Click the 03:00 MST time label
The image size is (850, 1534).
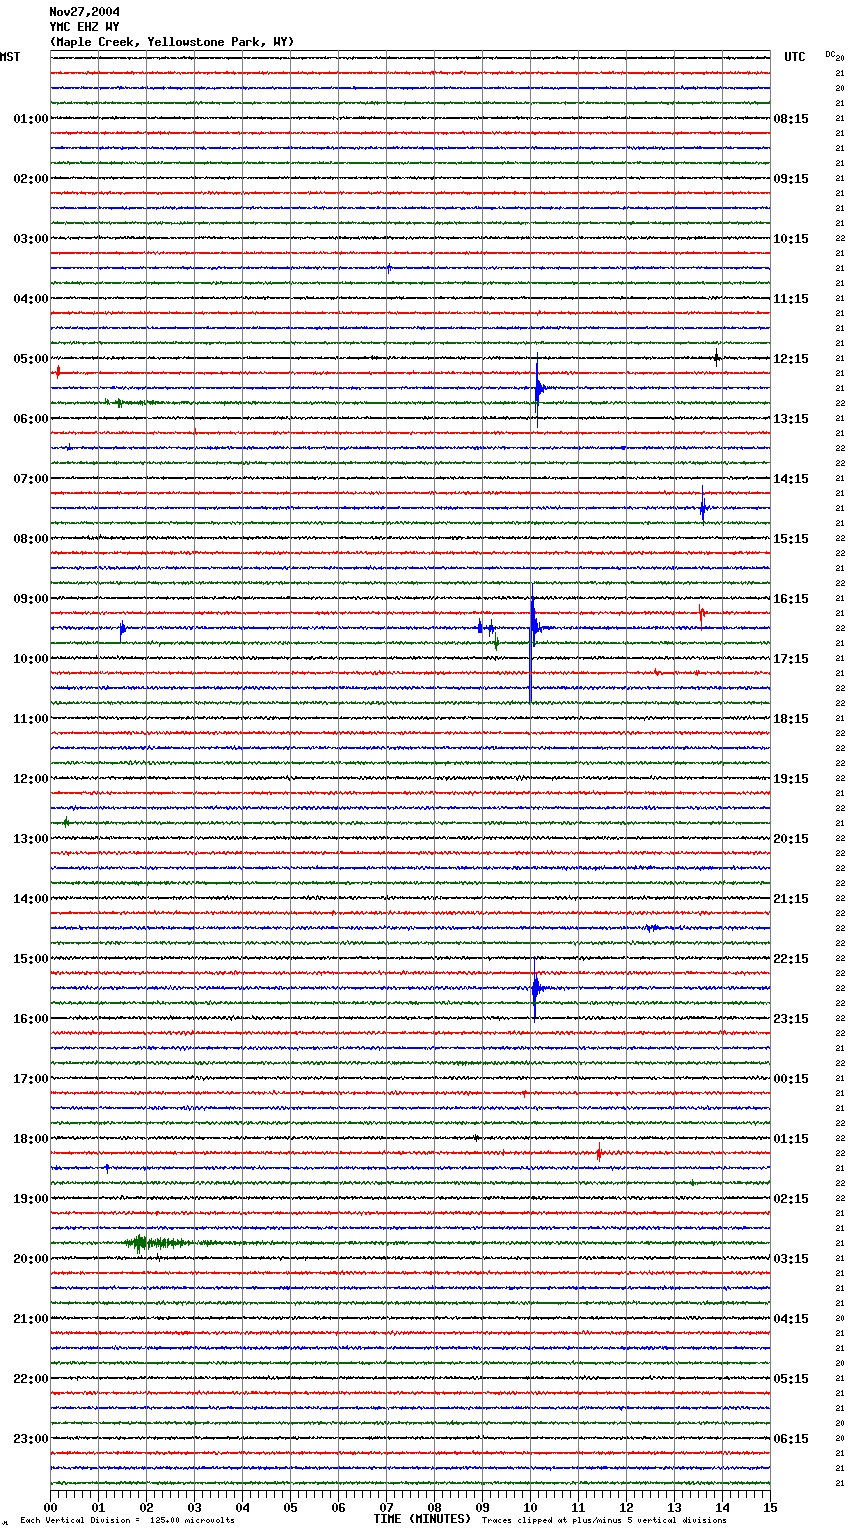[31, 239]
